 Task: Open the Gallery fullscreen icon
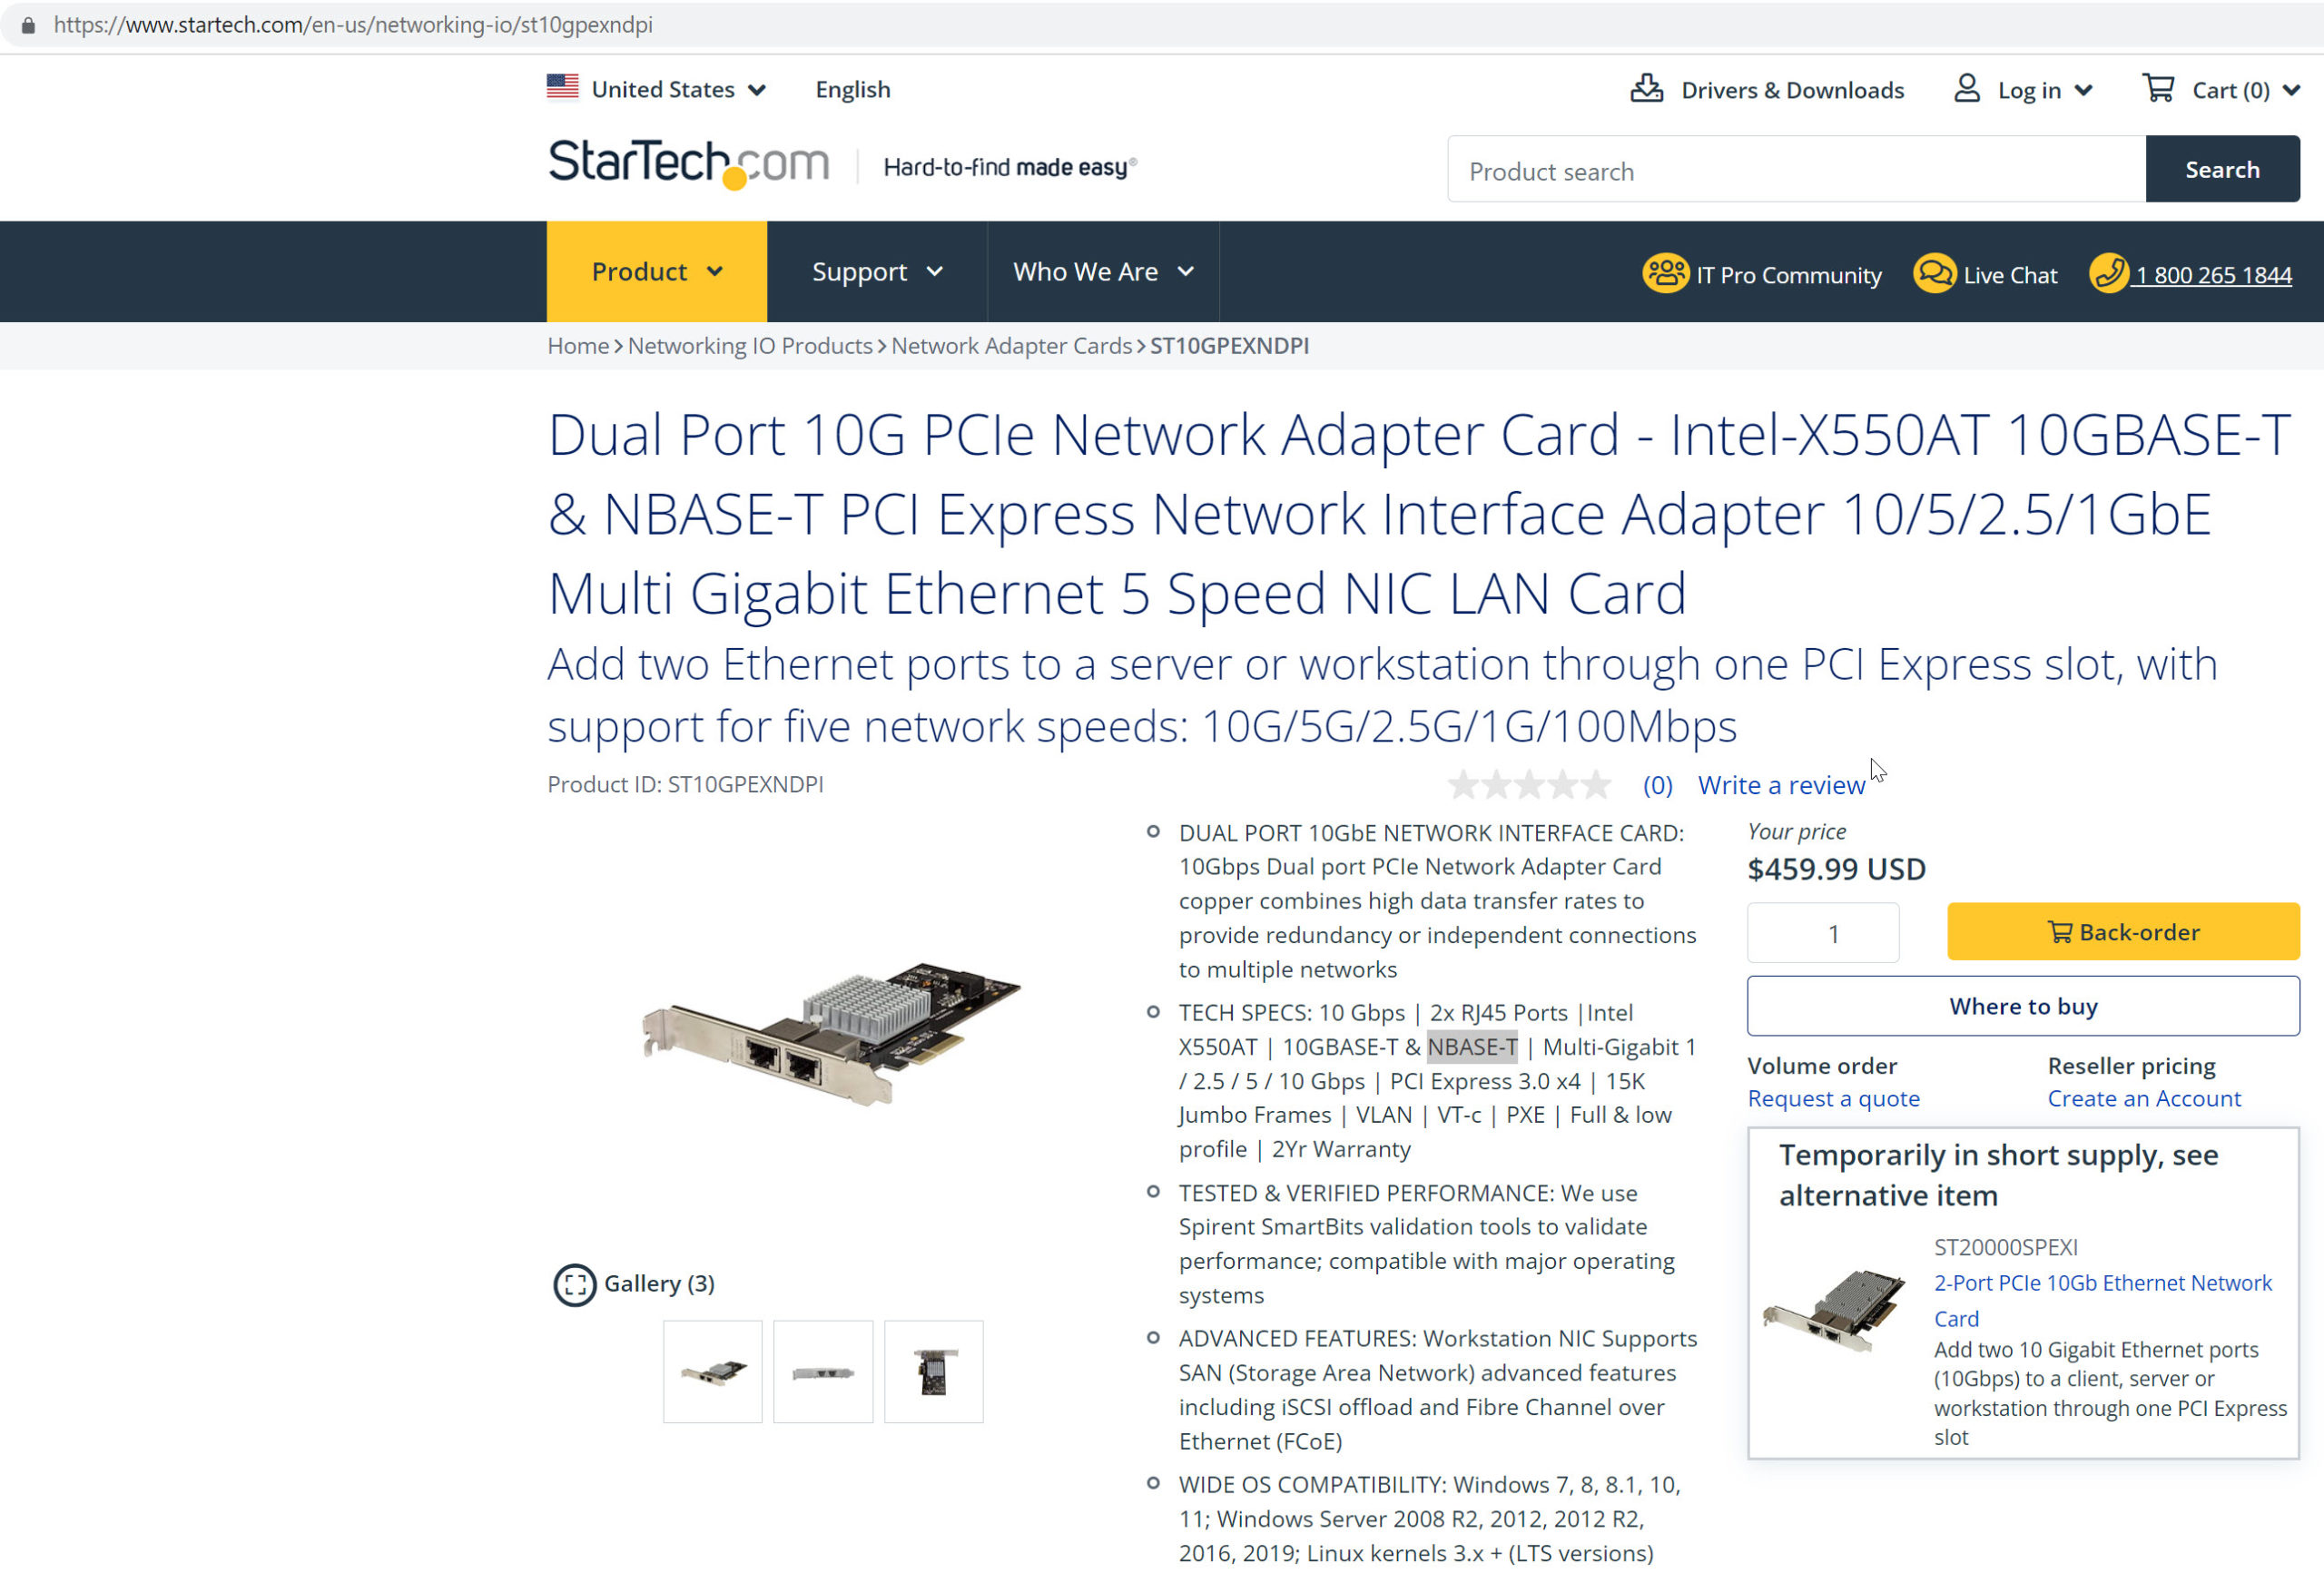(574, 1284)
